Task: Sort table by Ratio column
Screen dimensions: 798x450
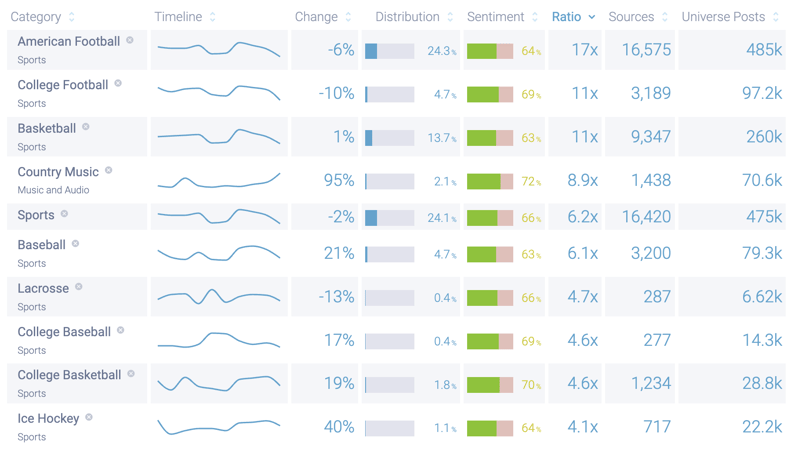Action: pyautogui.click(x=573, y=17)
